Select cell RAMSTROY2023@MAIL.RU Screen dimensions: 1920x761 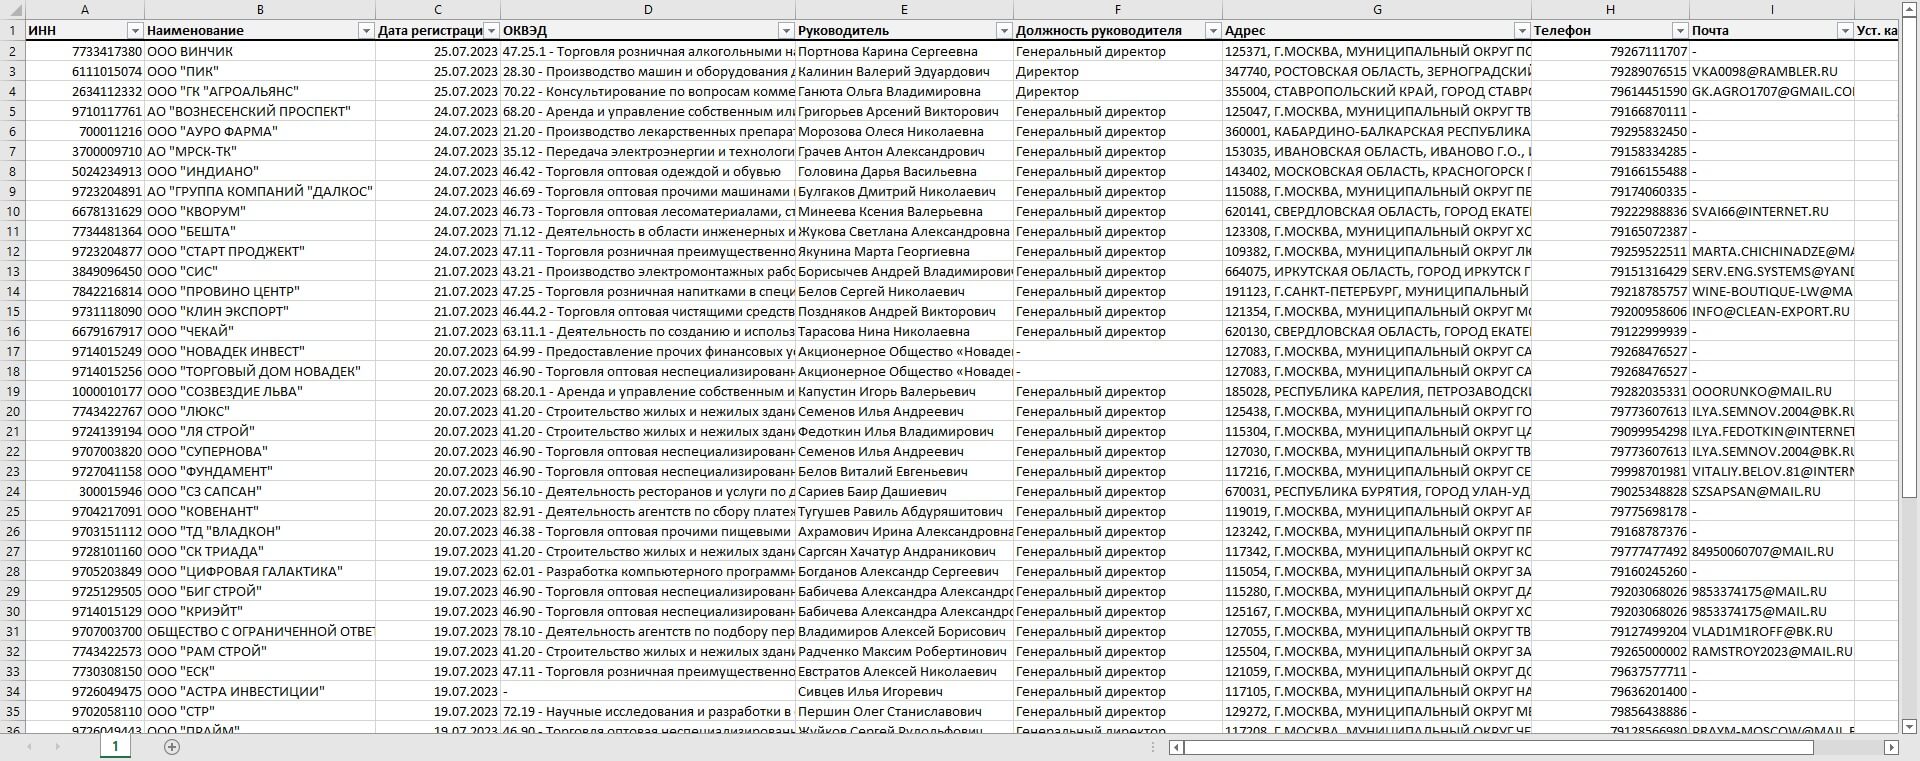tap(1772, 651)
